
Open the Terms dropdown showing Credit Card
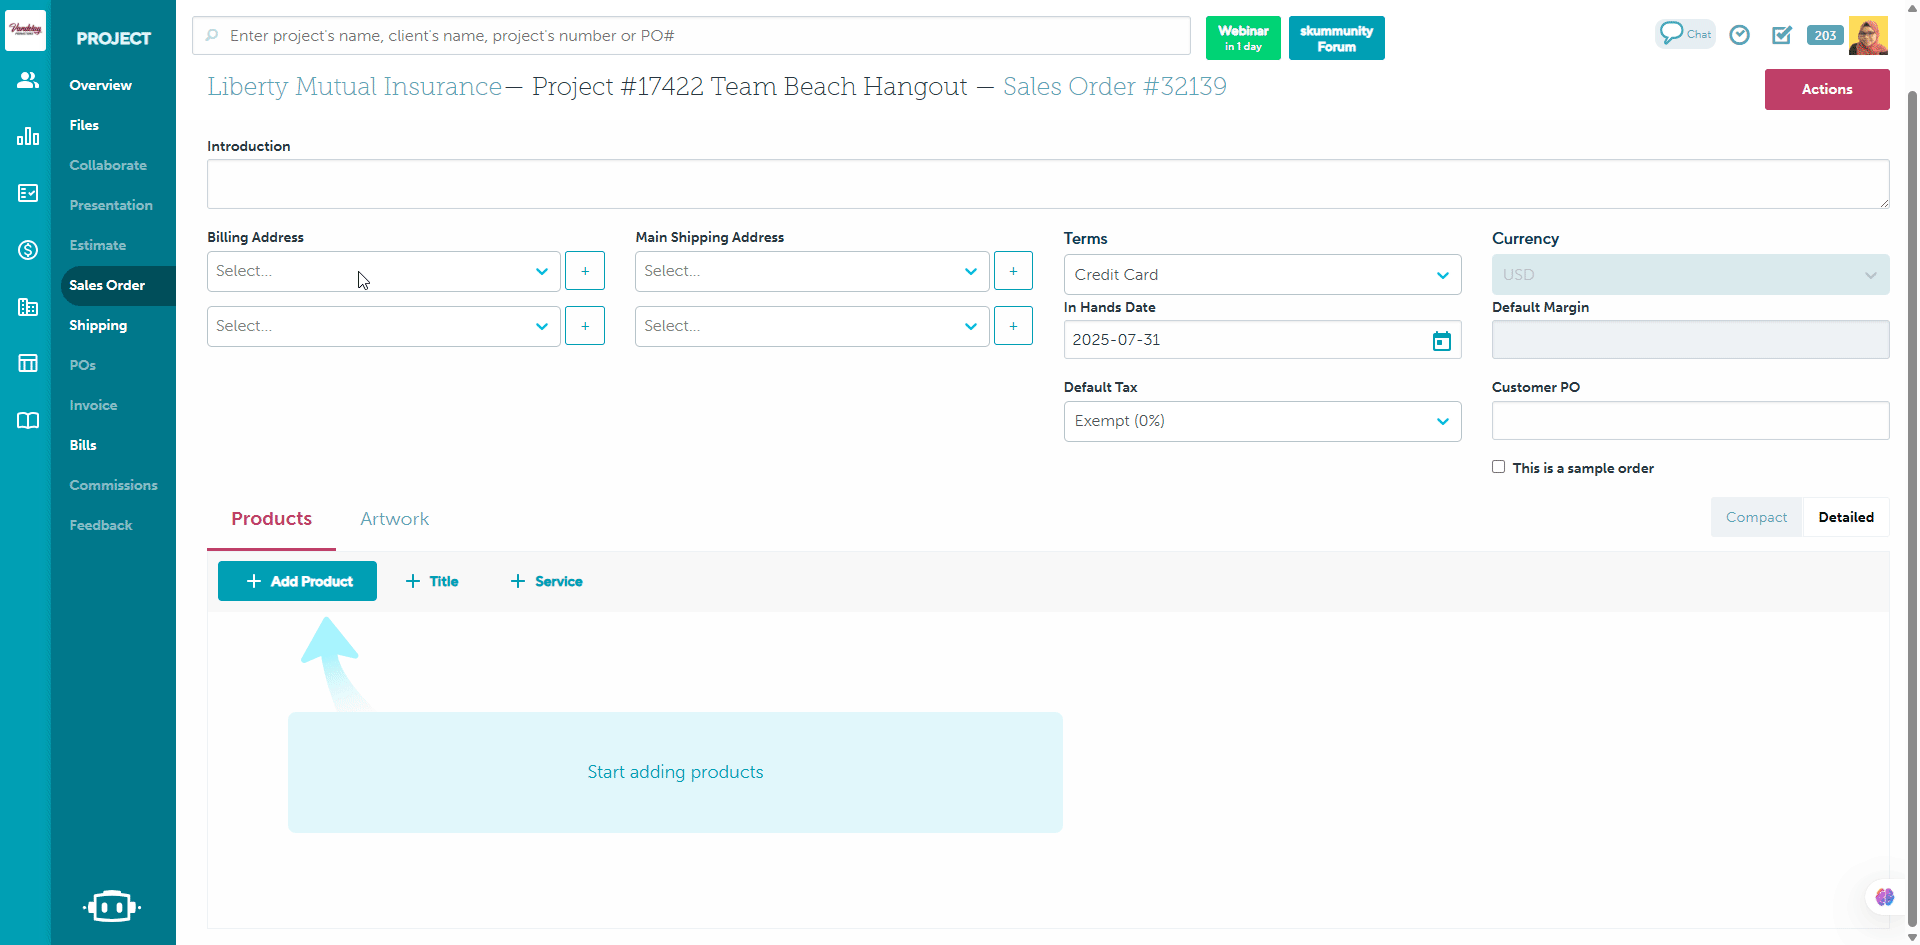point(1262,274)
